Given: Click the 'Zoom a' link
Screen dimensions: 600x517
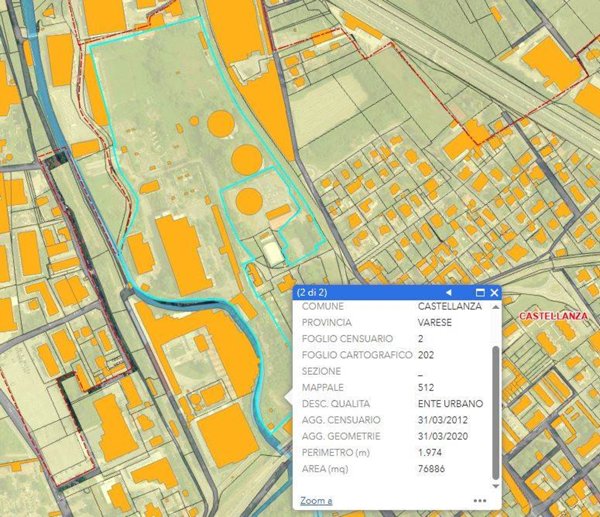Looking at the screenshot, I should 316,501.
